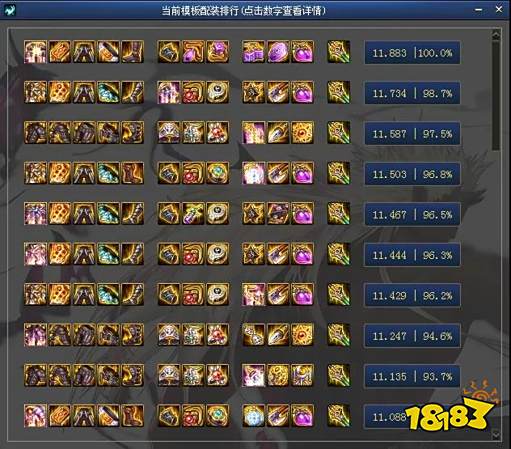Click the vertical scrollbar thumb
Screen dimensions: 511x449
pos(496,95)
